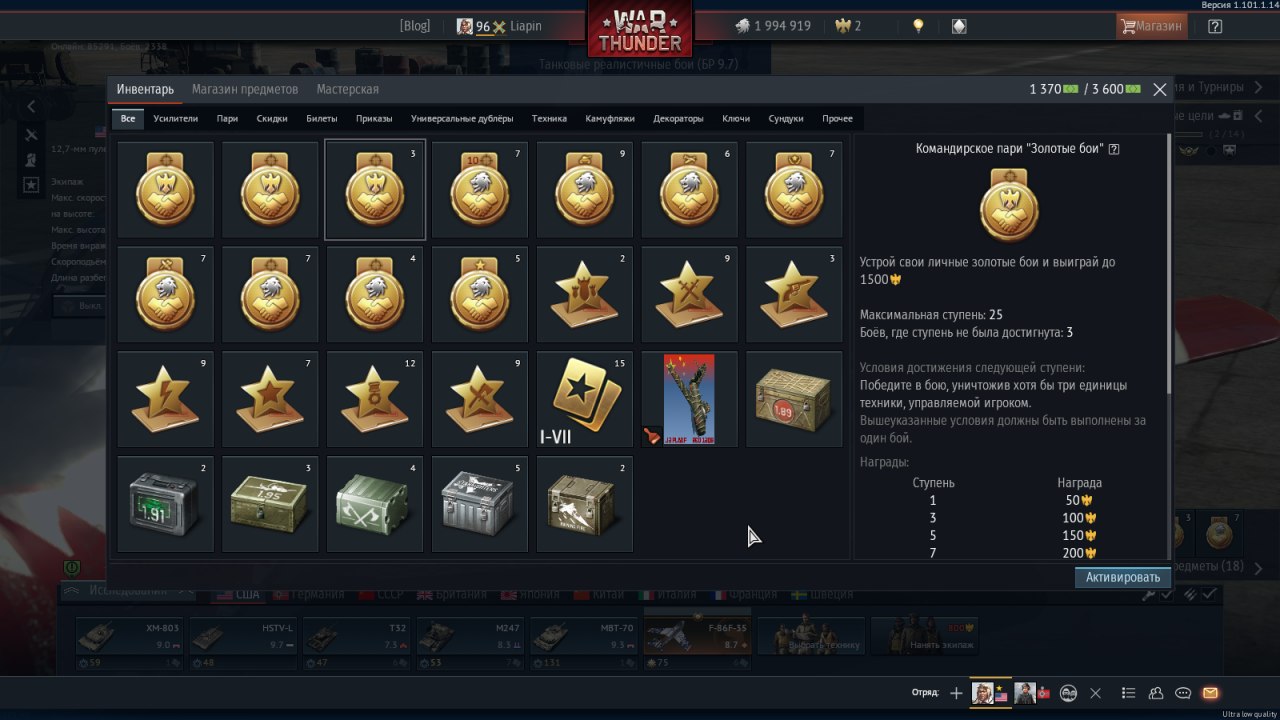Image resolution: width=1280 pixels, height=720 pixels.
Task: Click the Активировать button
Action: tap(1123, 577)
